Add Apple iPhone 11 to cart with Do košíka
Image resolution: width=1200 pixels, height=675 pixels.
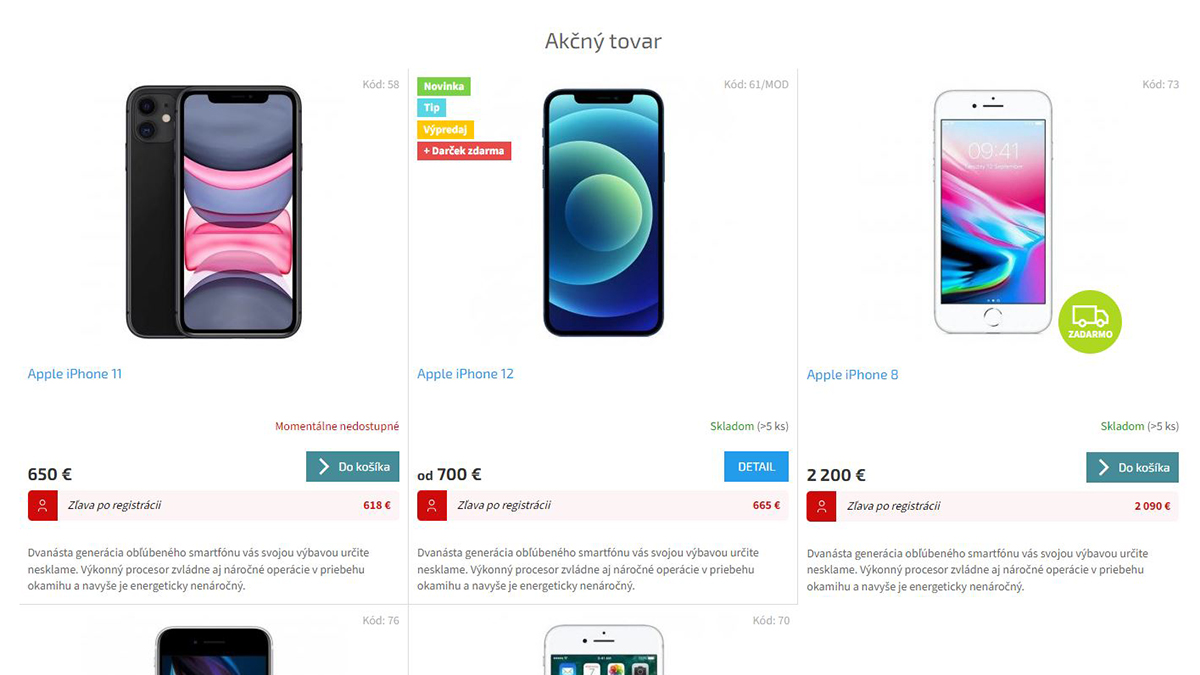pyautogui.click(x=353, y=467)
